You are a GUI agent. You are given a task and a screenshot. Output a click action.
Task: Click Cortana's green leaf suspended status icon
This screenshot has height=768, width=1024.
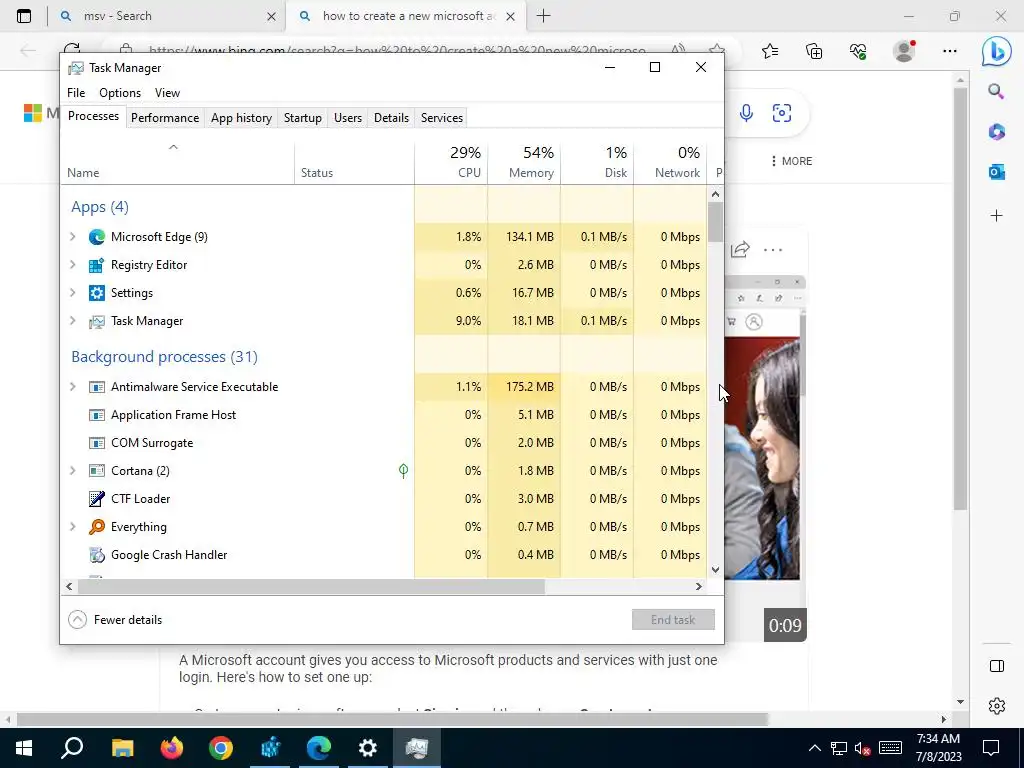tap(404, 470)
